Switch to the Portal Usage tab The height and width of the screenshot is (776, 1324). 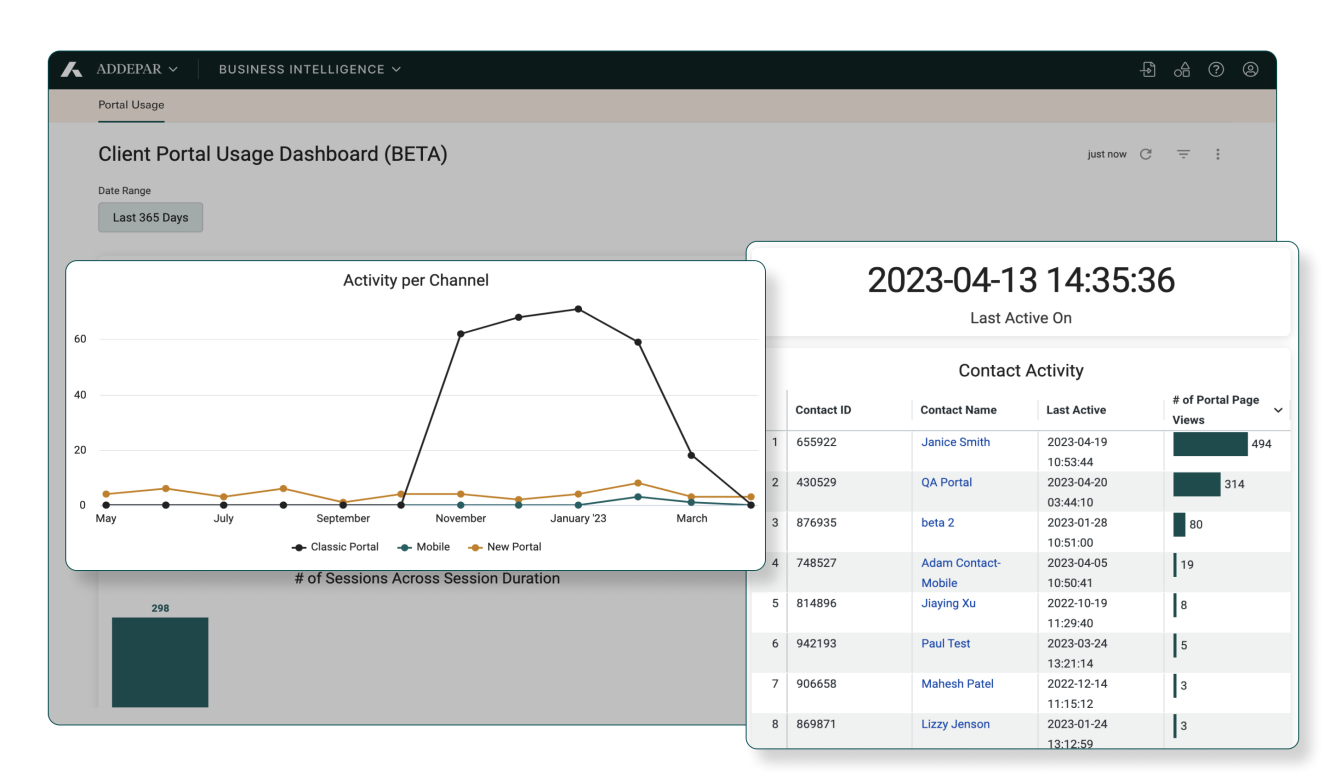pyautogui.click(x=131, y=105)
